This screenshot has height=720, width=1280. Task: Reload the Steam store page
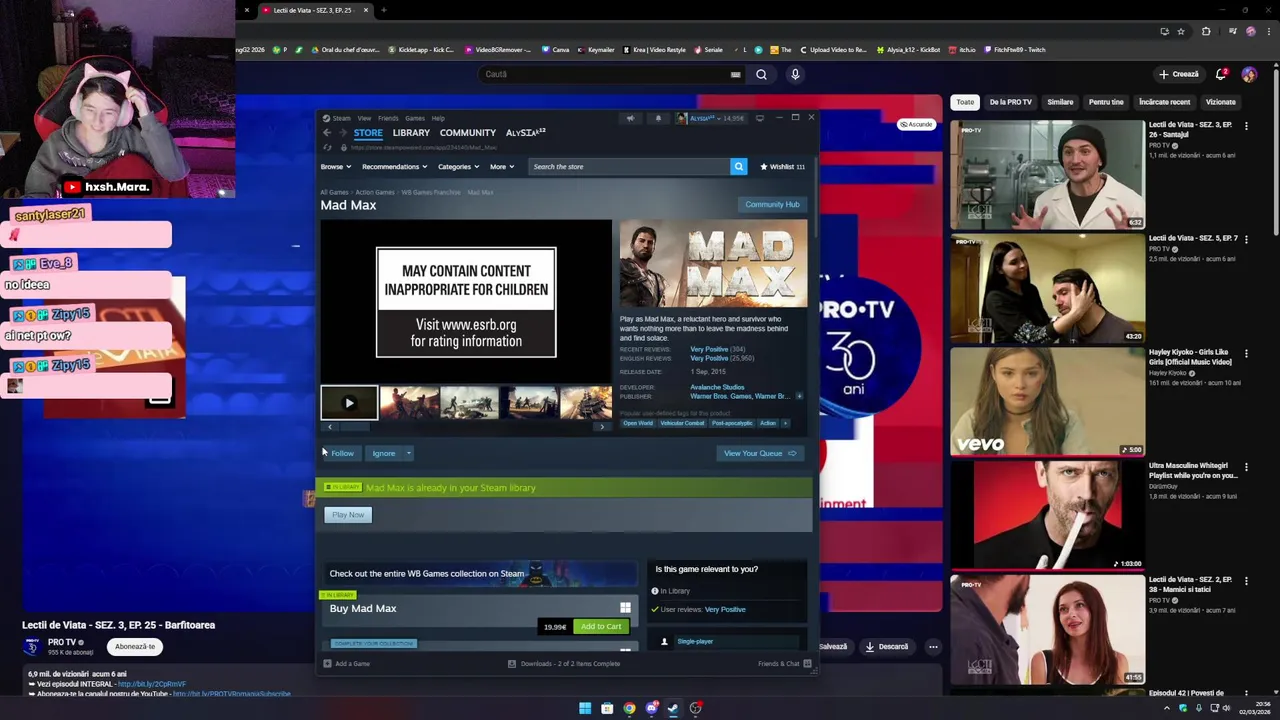coord(327,147)
